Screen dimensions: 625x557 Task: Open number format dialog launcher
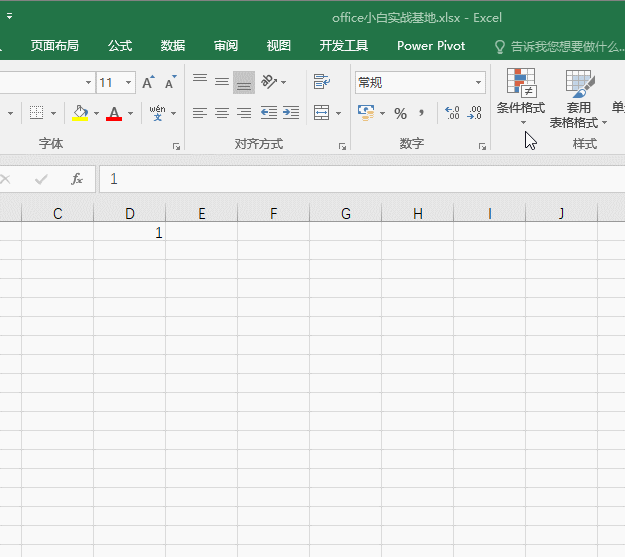point(482,147)
